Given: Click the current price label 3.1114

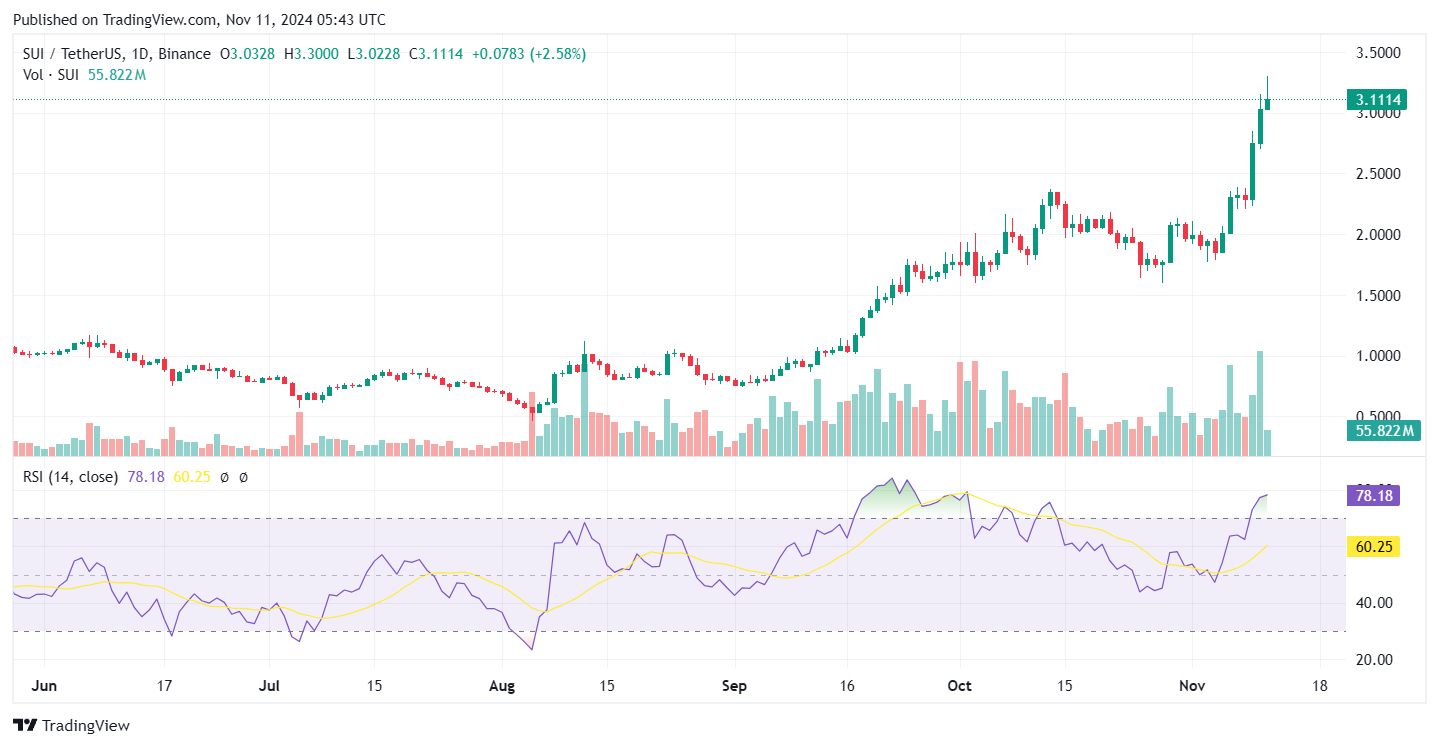Looking at the screenshot, I should (x=1377, y=99).
